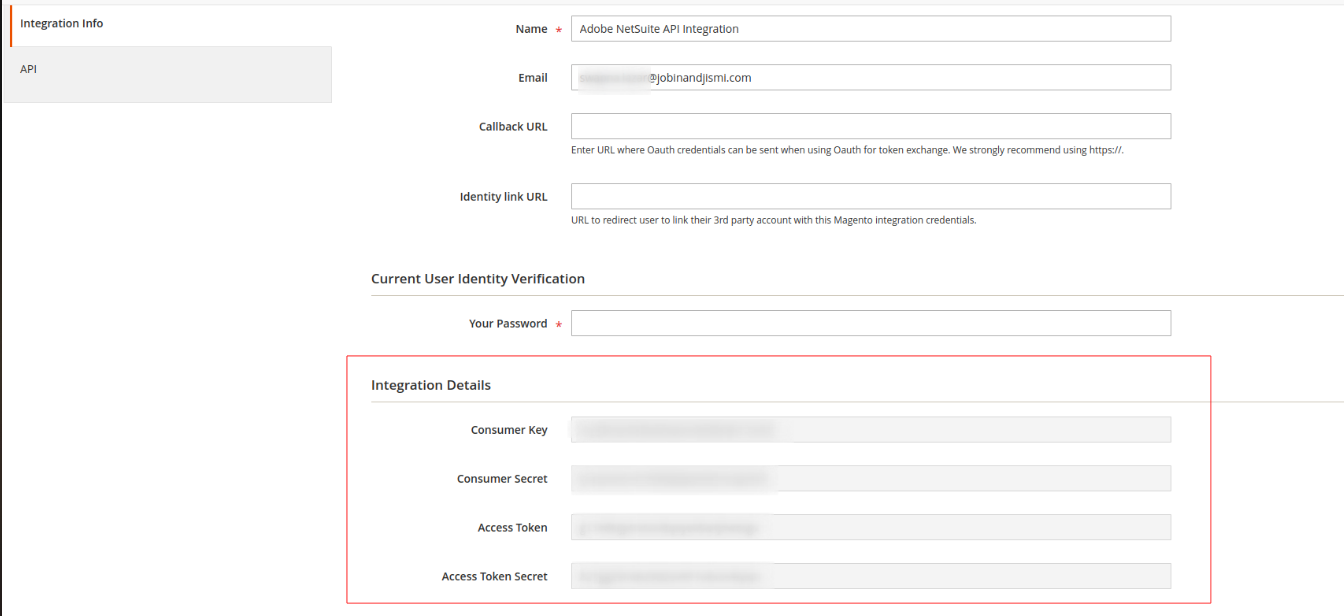
Task: Click the Consumer Secret value field
Action: click(x=870, y=478)
